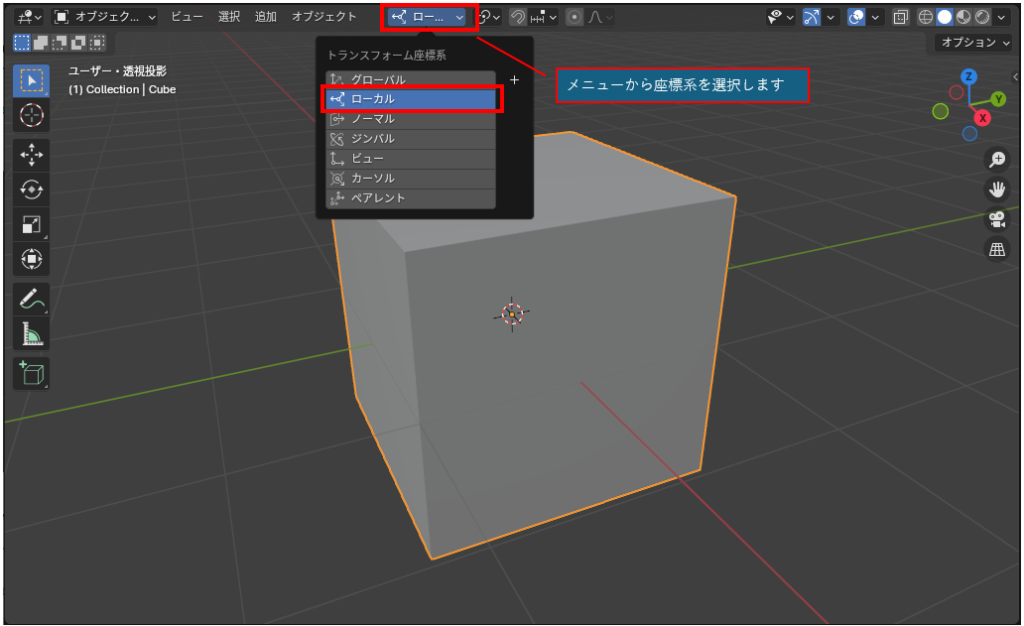Open the オブジェクト mode dropdown
The image size is (1024, 626).
[105, 17]
